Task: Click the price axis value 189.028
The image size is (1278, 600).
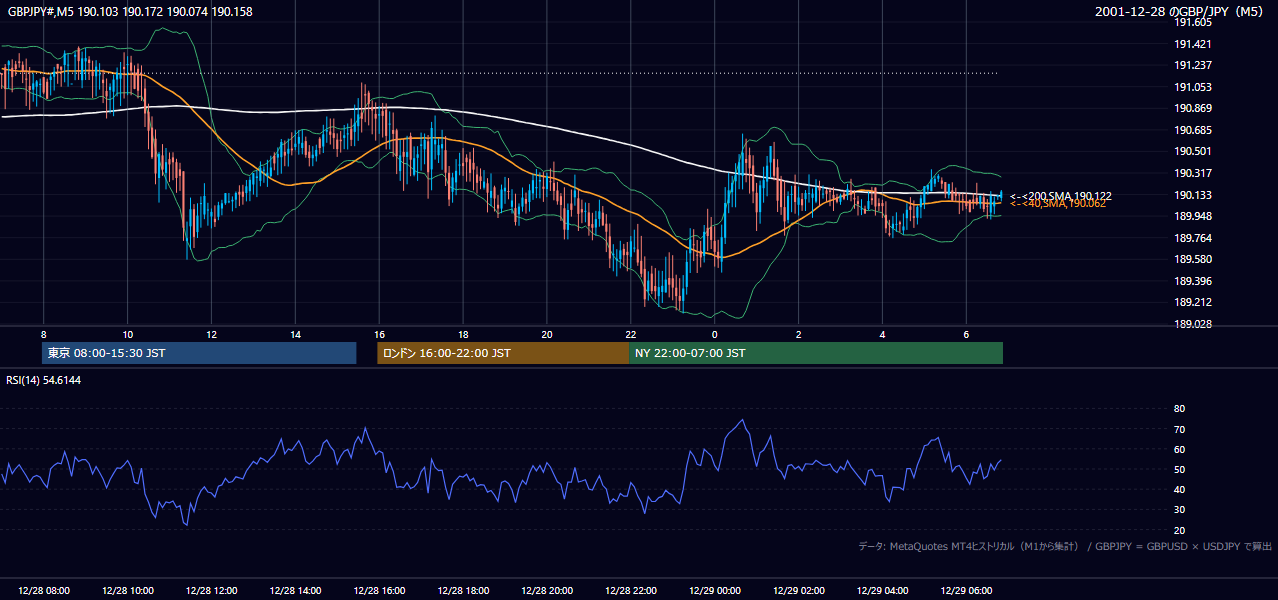Action: (1193, 324)
